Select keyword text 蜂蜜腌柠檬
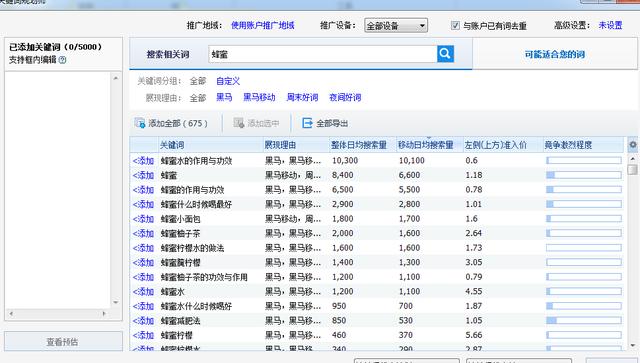640x363 pixels. click(180, 262)
